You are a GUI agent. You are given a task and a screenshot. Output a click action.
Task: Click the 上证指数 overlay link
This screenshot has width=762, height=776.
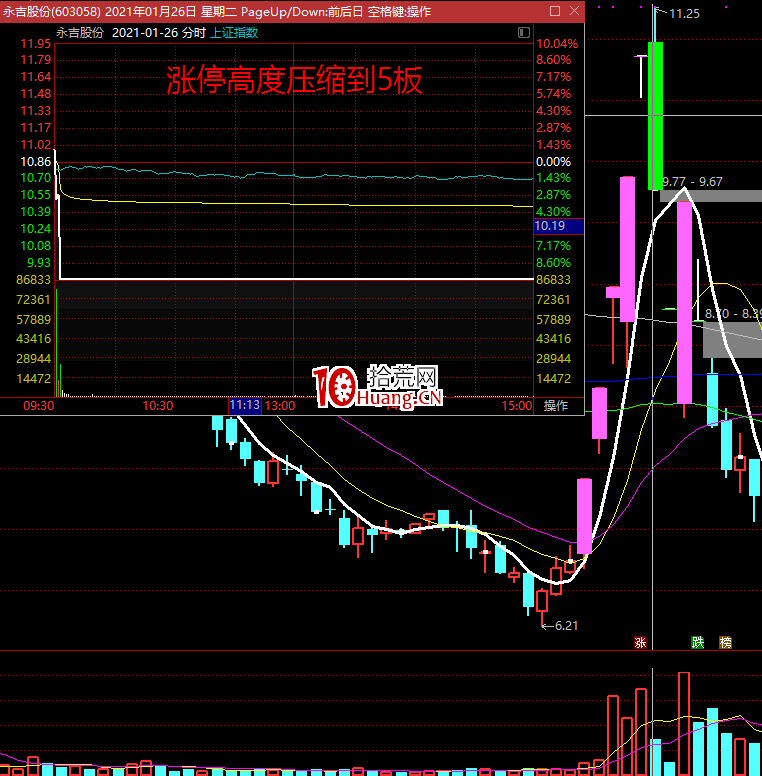click(235, 33)
